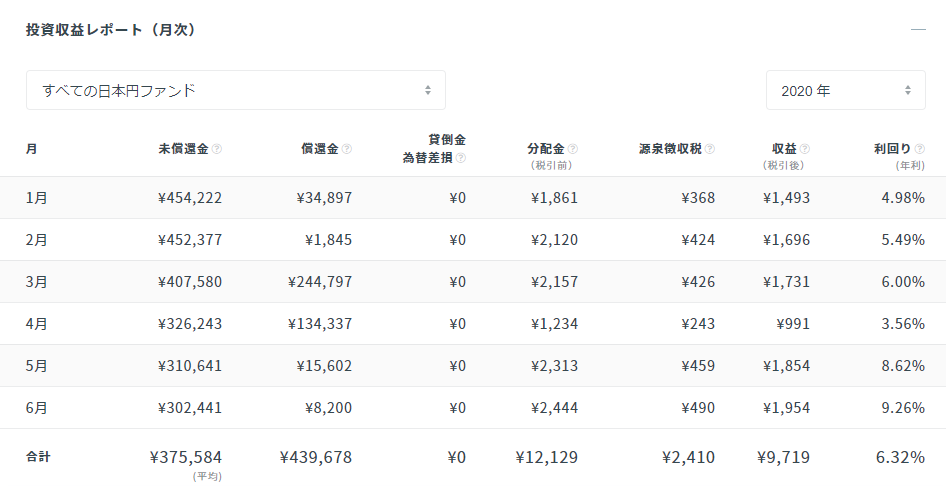Viewport: 946px width, 486px height.
Task: Click the arrows on the year selector
Action: coord(907,90)
